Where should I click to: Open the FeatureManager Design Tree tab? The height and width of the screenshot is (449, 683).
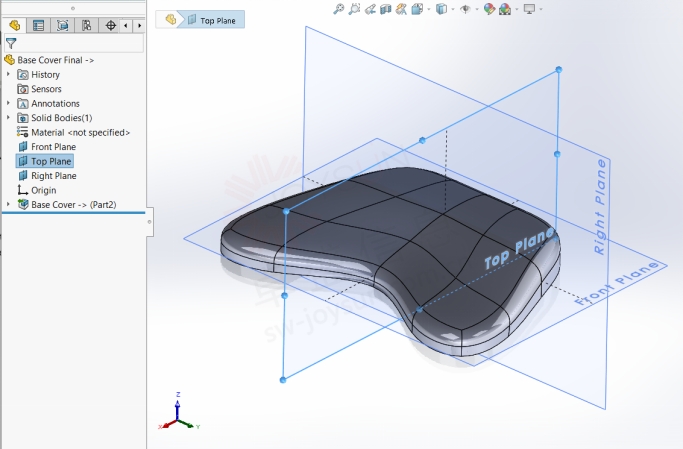click(x=14, y=26)
